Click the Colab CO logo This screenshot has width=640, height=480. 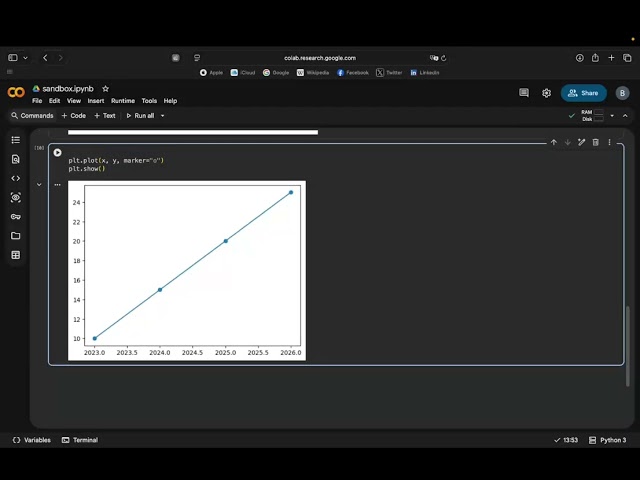click(16, 93)
